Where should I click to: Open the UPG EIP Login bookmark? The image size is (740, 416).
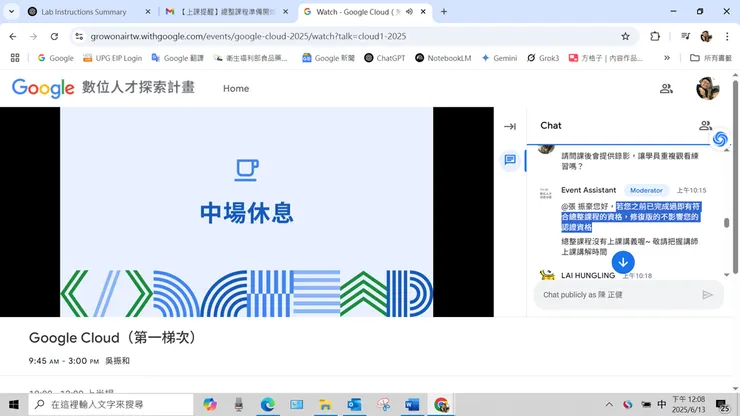[112, 58]
